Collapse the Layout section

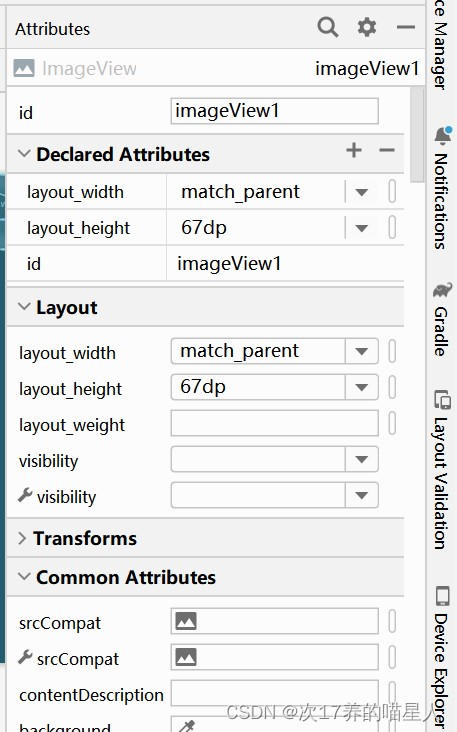click(x=24, y=307)
